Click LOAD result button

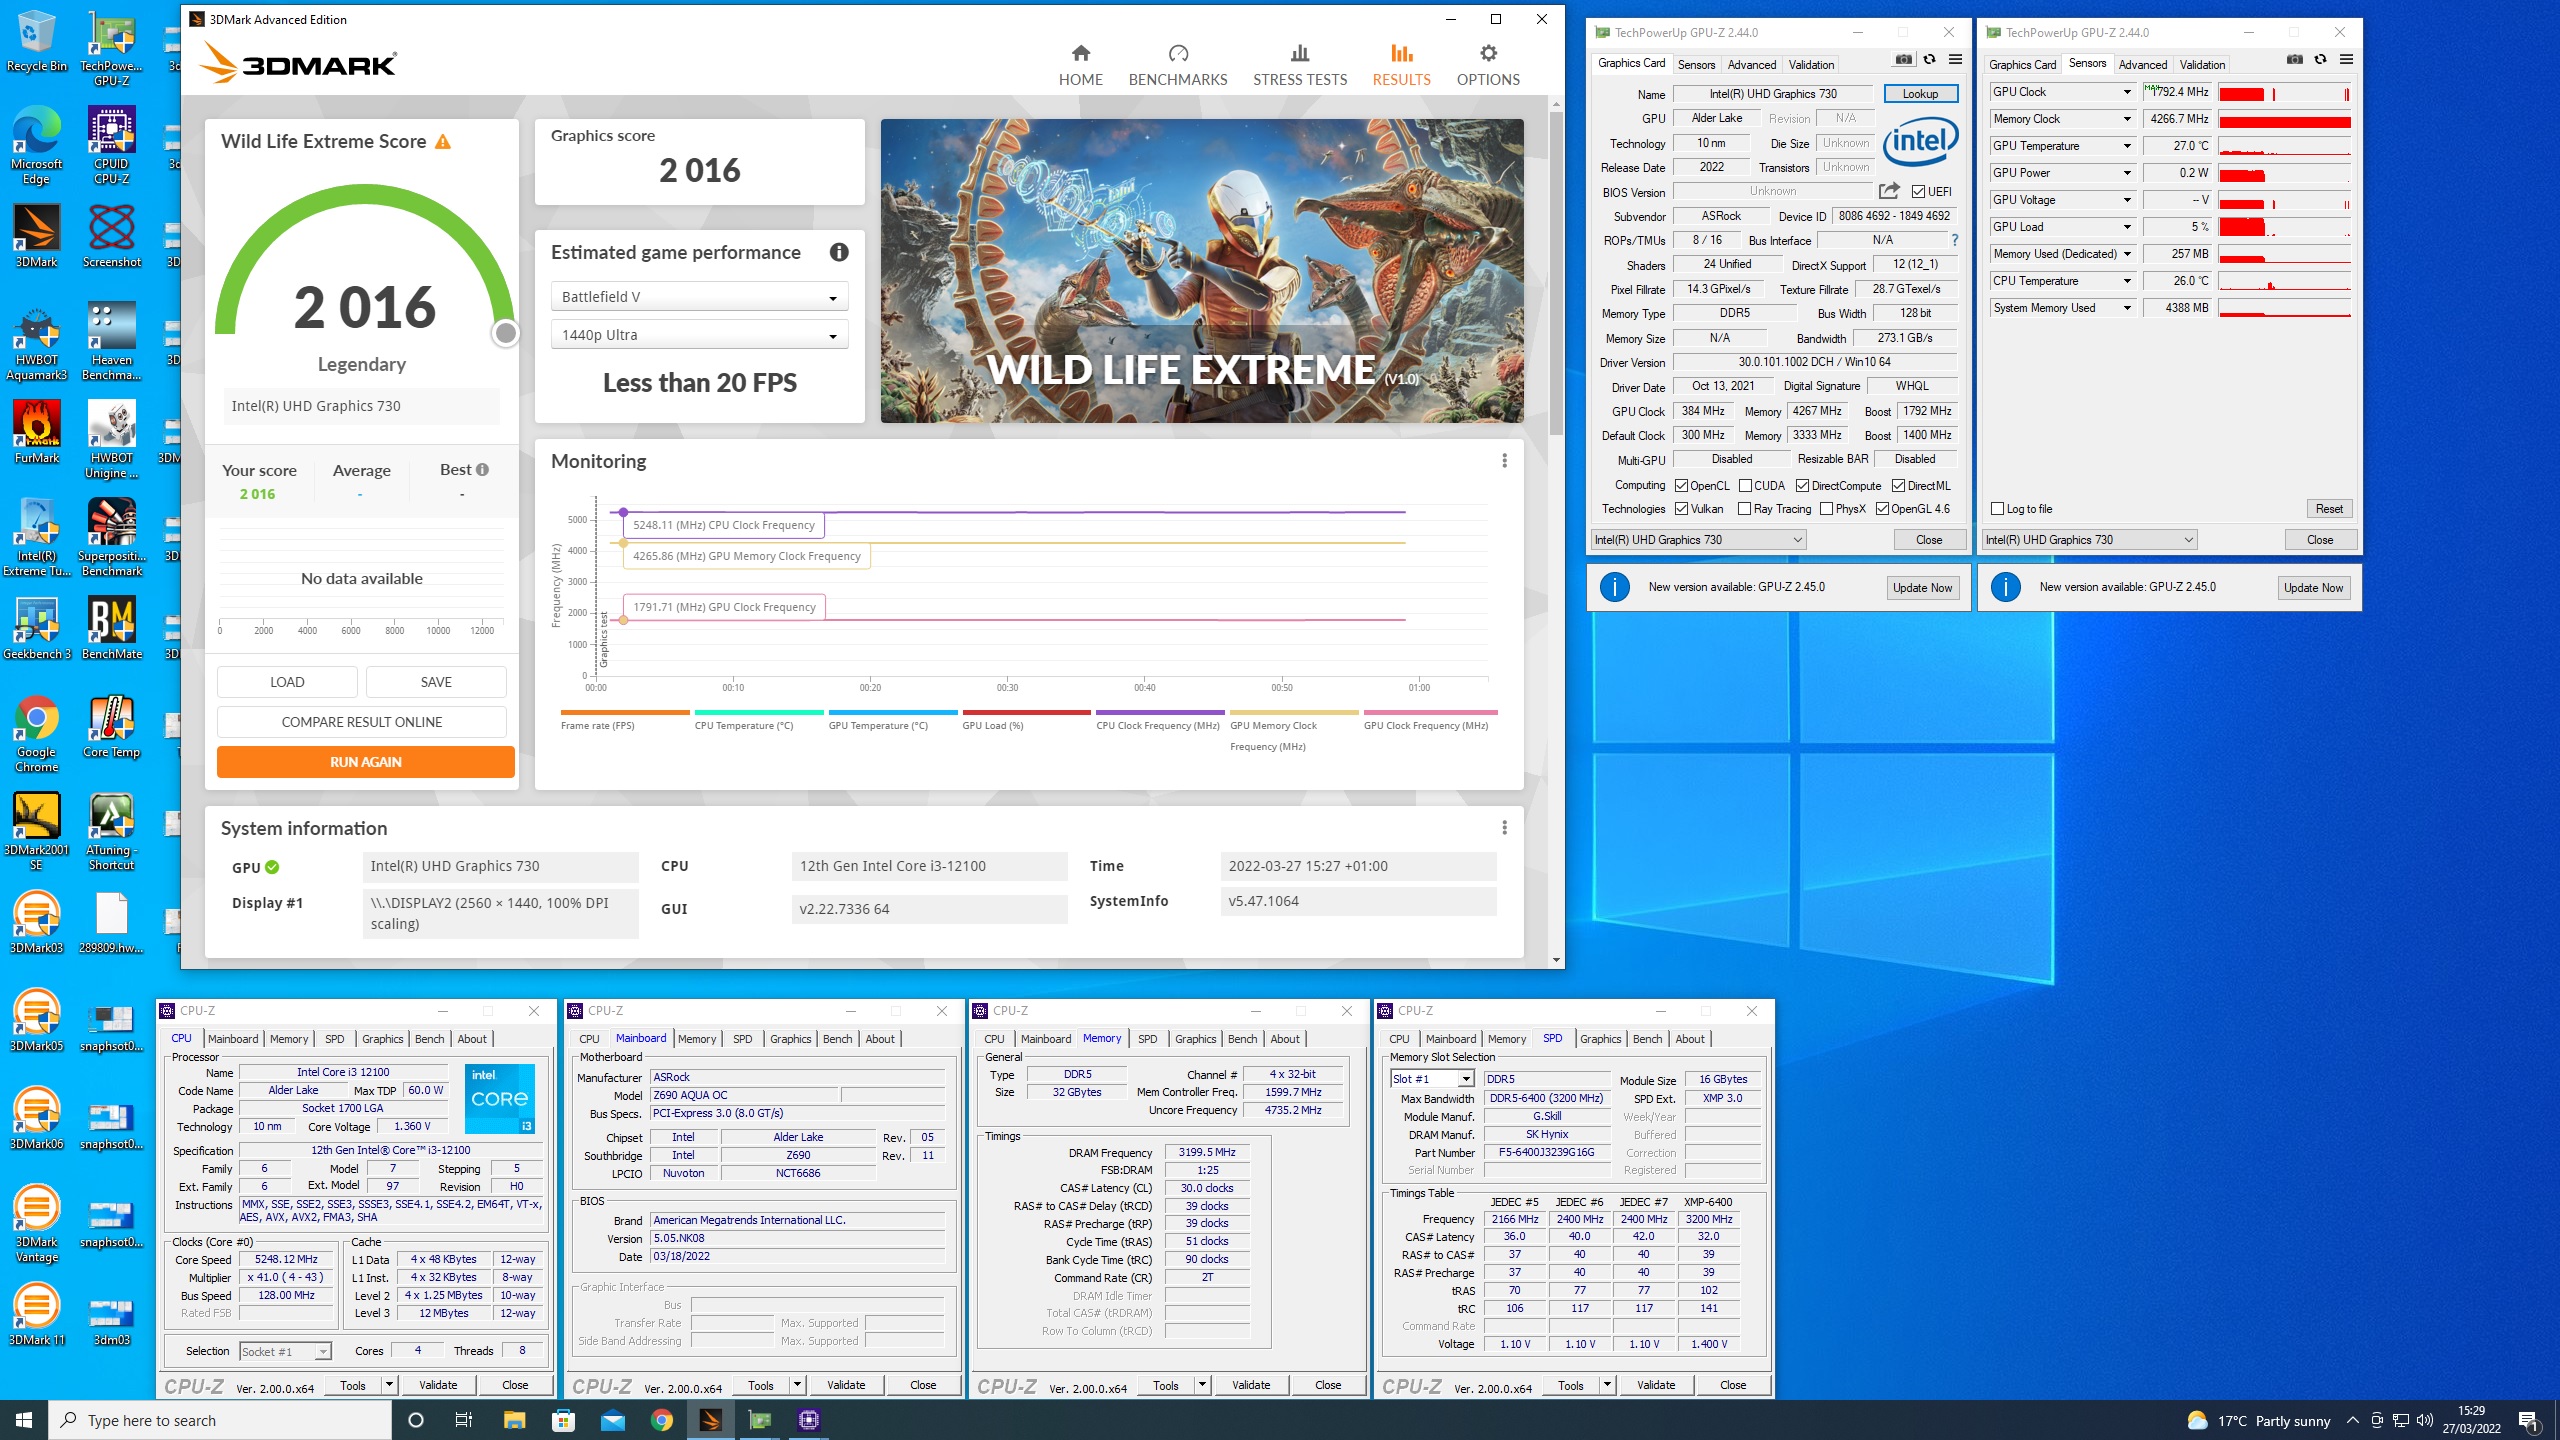coord(287,682)
